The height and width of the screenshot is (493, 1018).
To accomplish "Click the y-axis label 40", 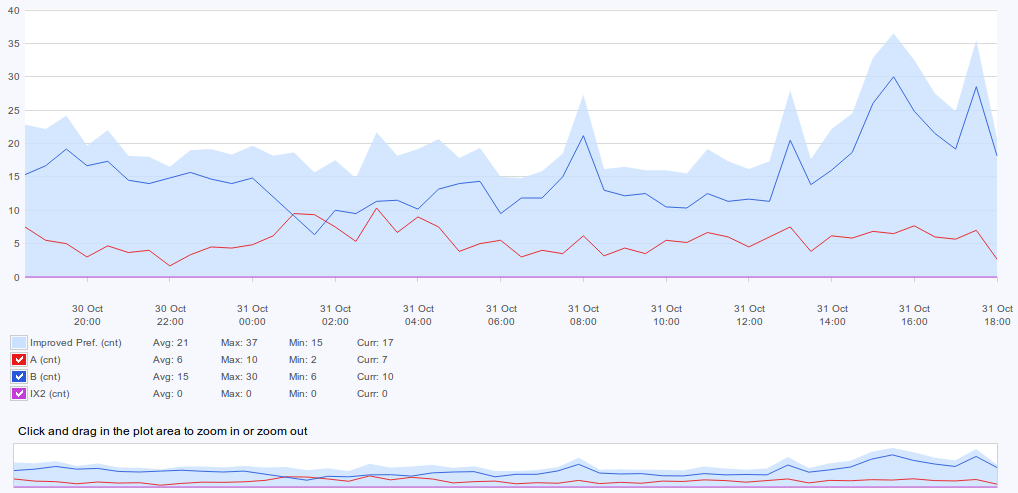I will coord(13,10).
